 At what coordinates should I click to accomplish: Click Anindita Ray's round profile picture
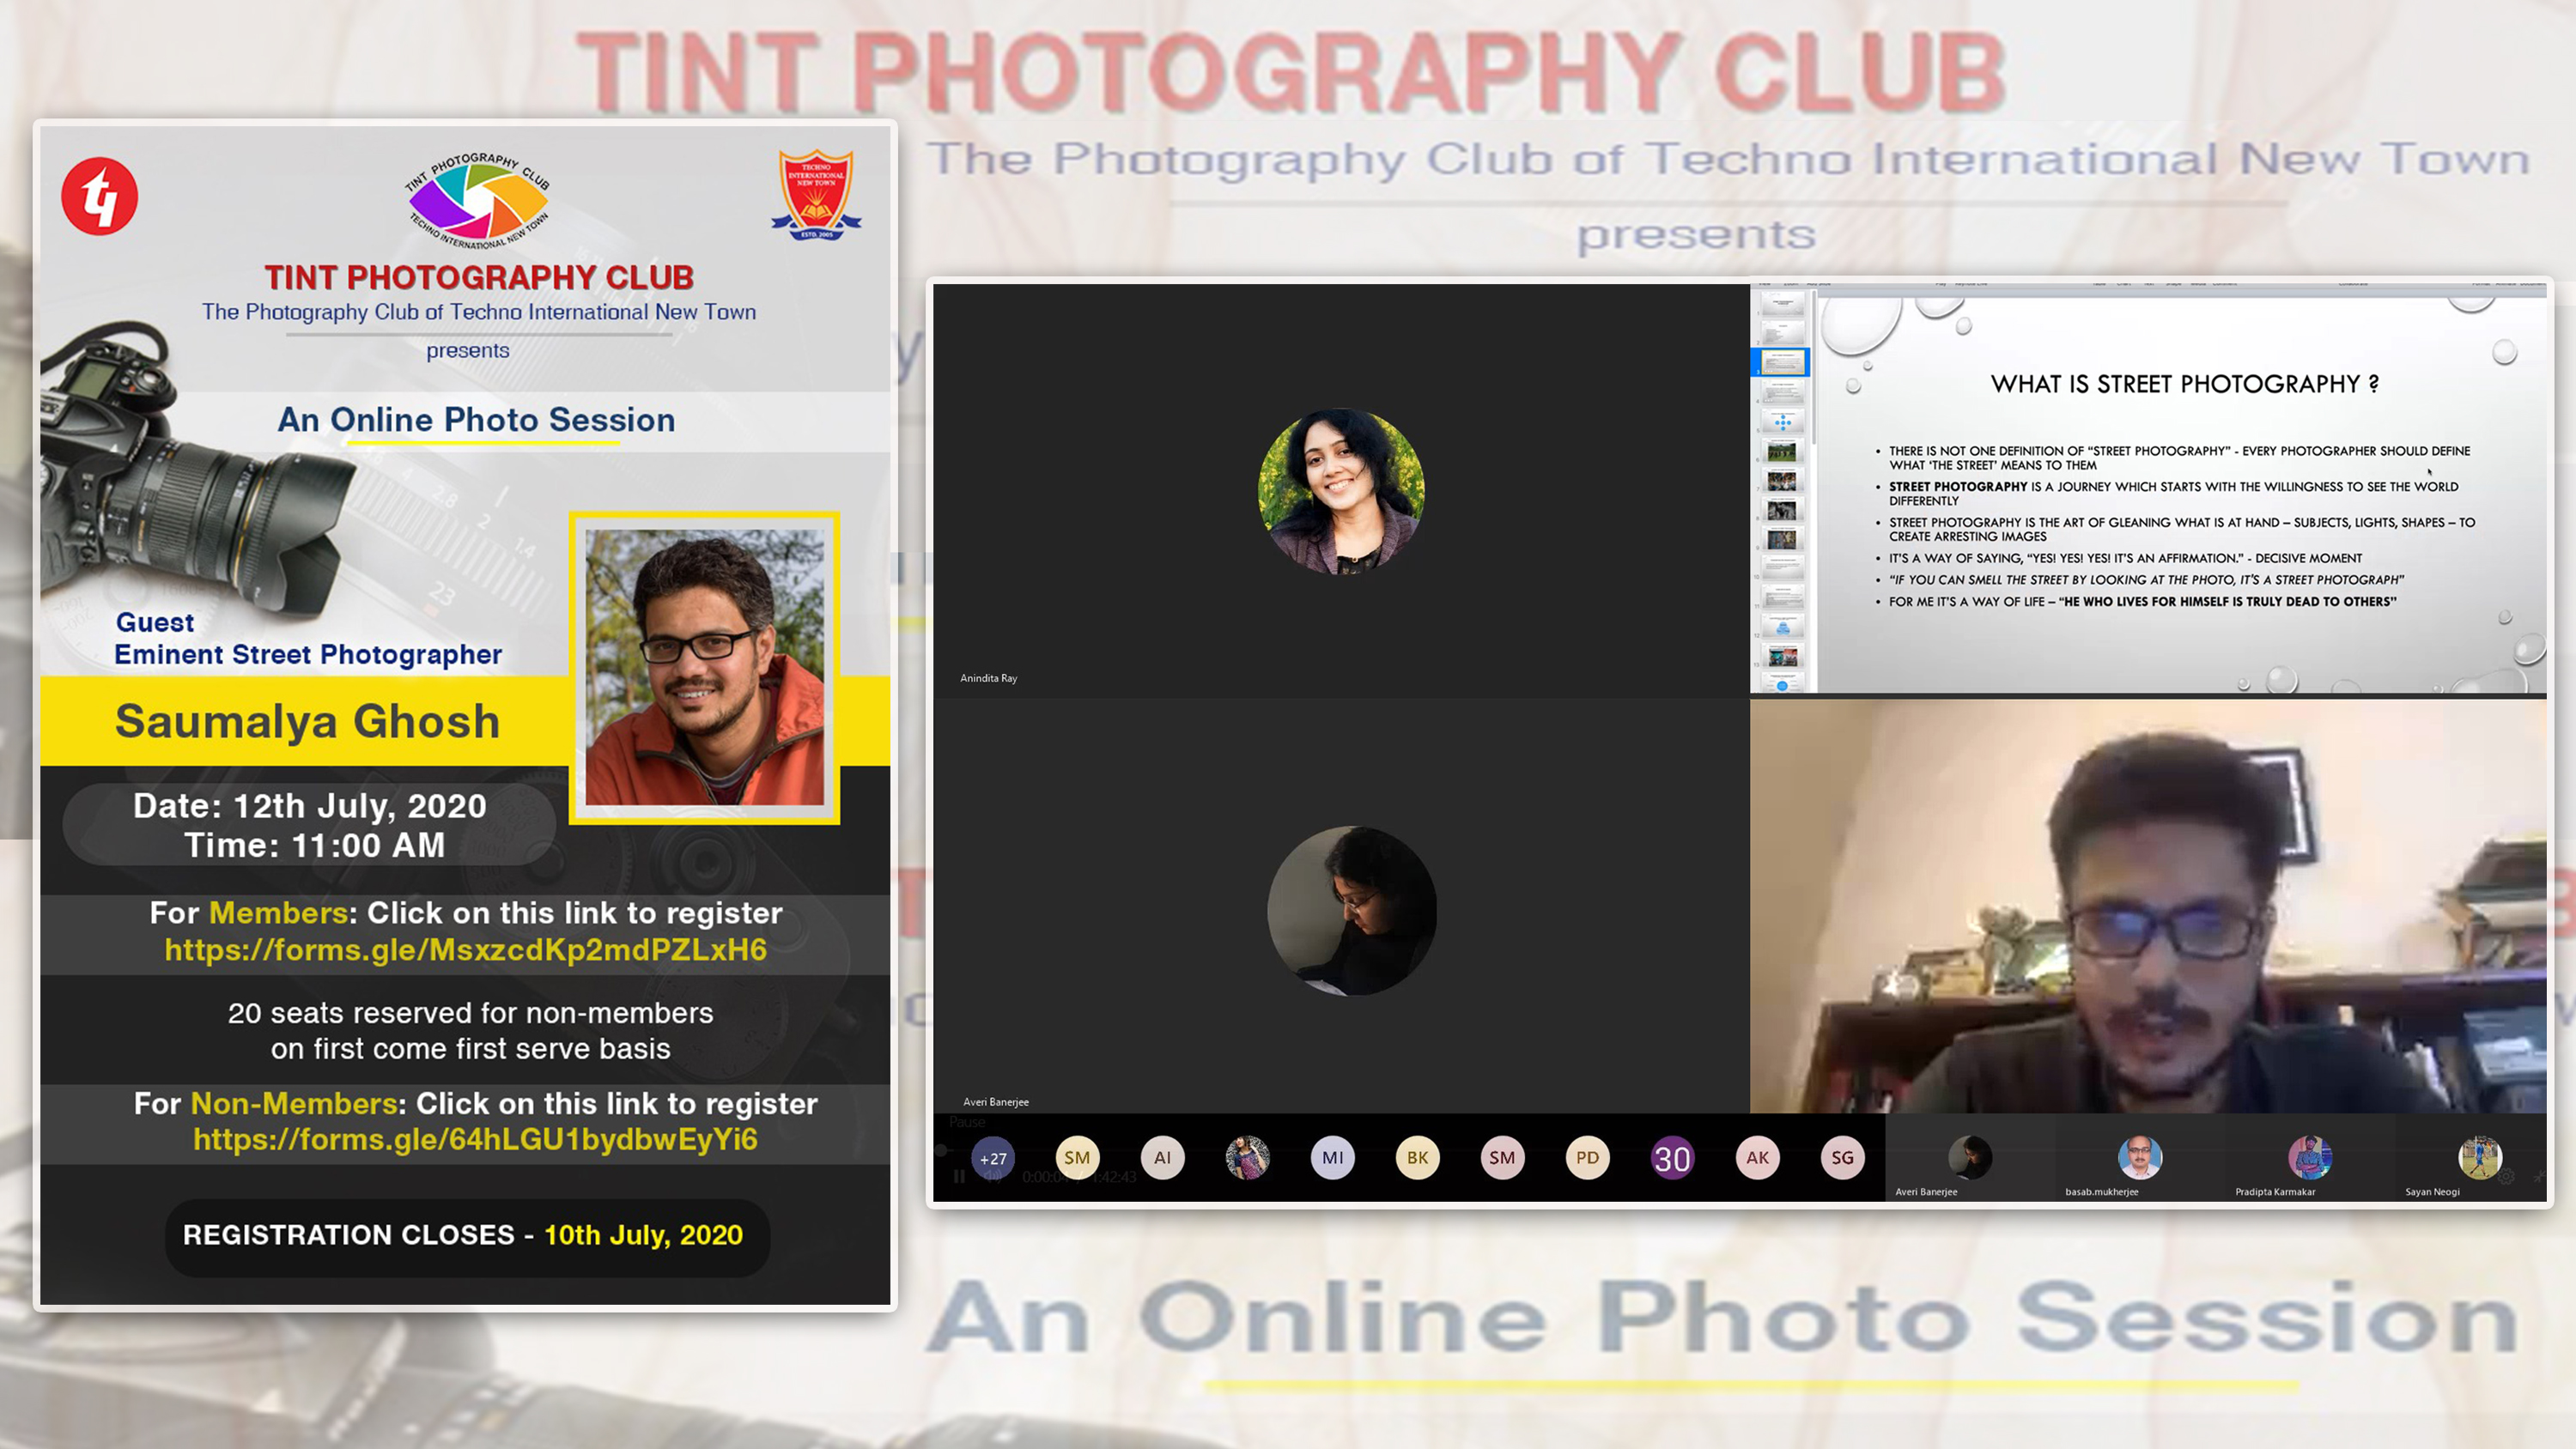point(1341,491)
